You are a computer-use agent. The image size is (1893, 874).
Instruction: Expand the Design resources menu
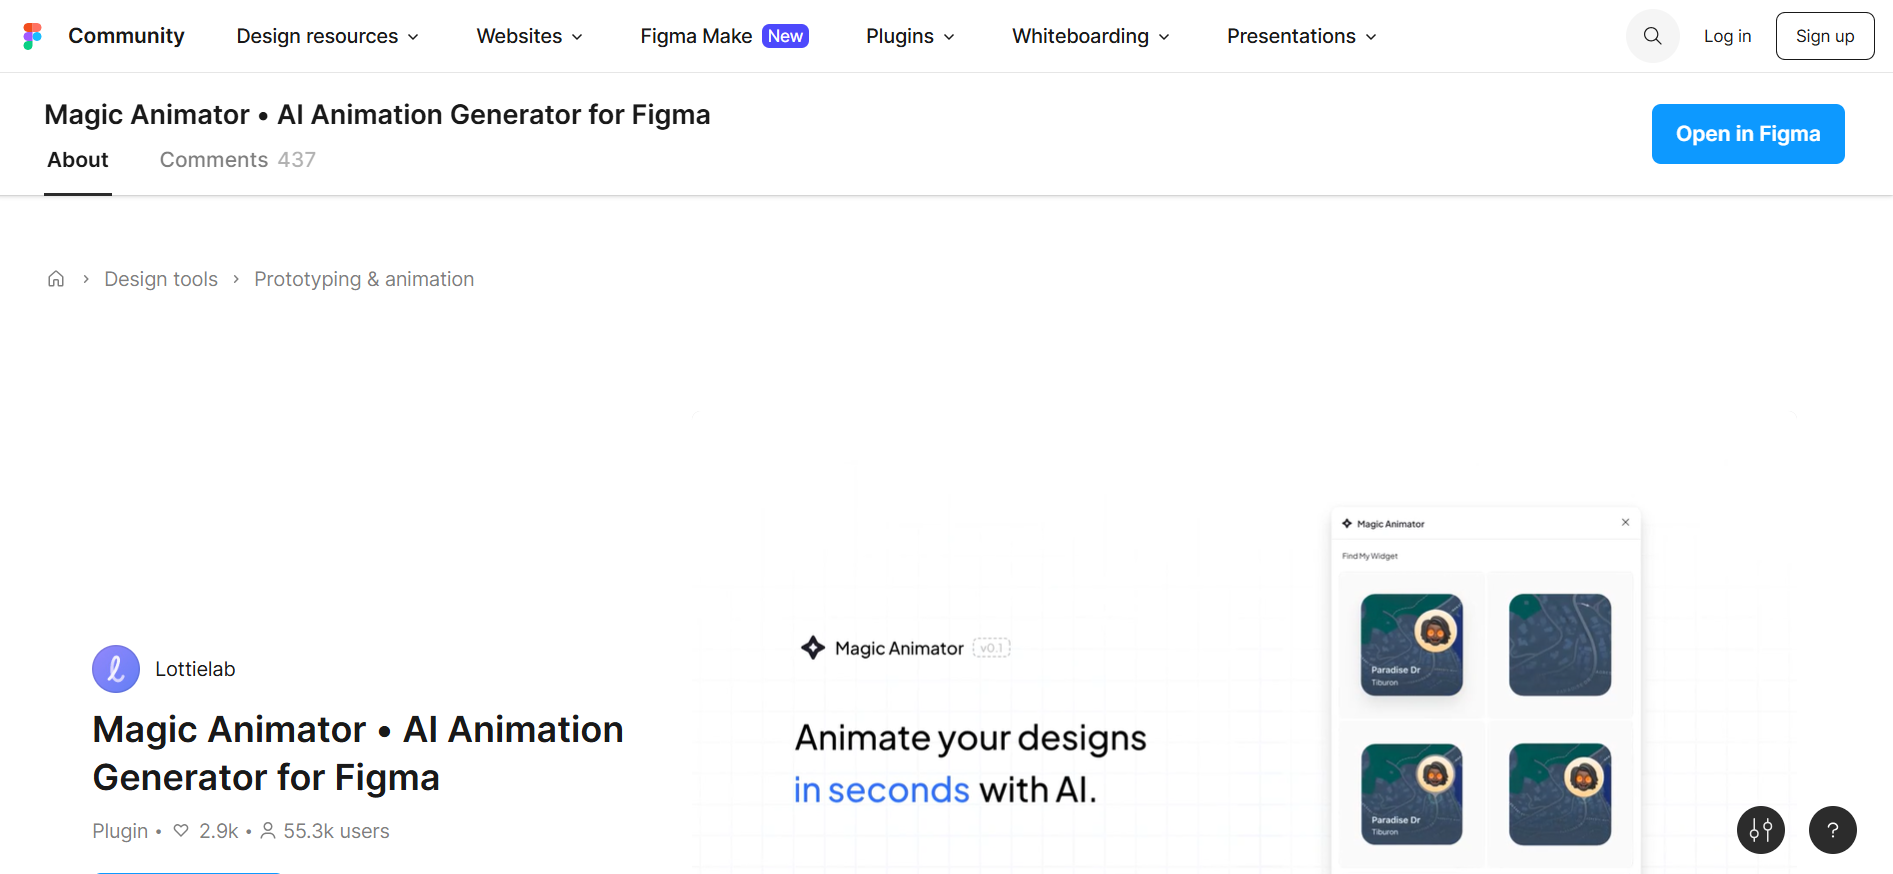(x=327, y=36)
